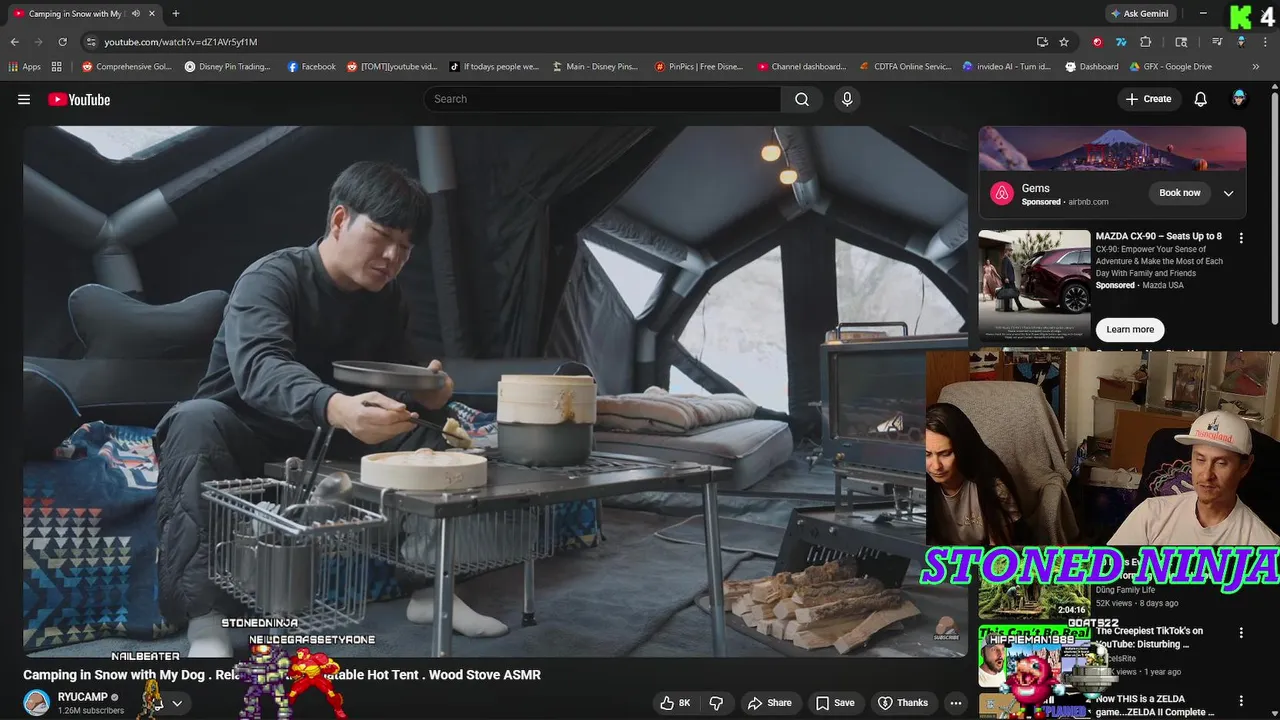Open the Facebook bookmark
Screen dimensions: 1280x720
coord(312,67)
